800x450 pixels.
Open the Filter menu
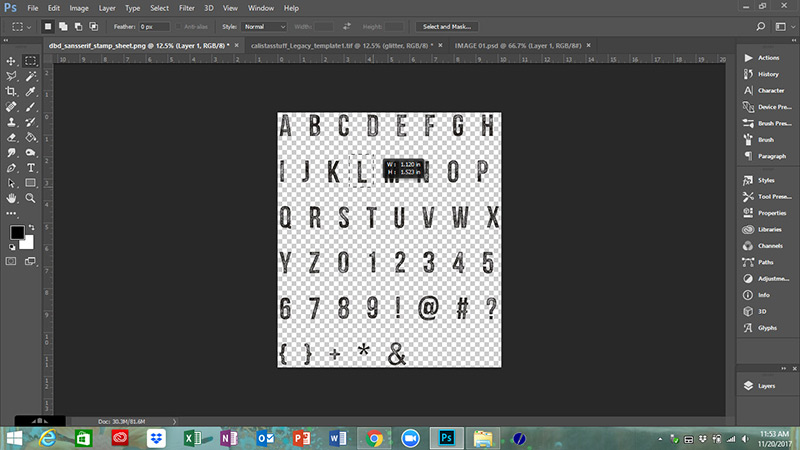(186, 8)
